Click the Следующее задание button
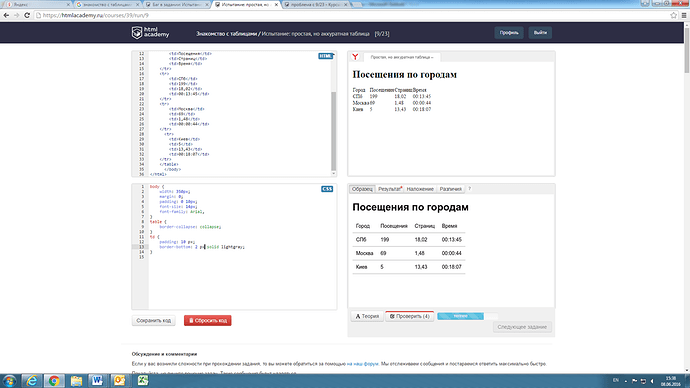690x388 pixels. tap(522, 327)
